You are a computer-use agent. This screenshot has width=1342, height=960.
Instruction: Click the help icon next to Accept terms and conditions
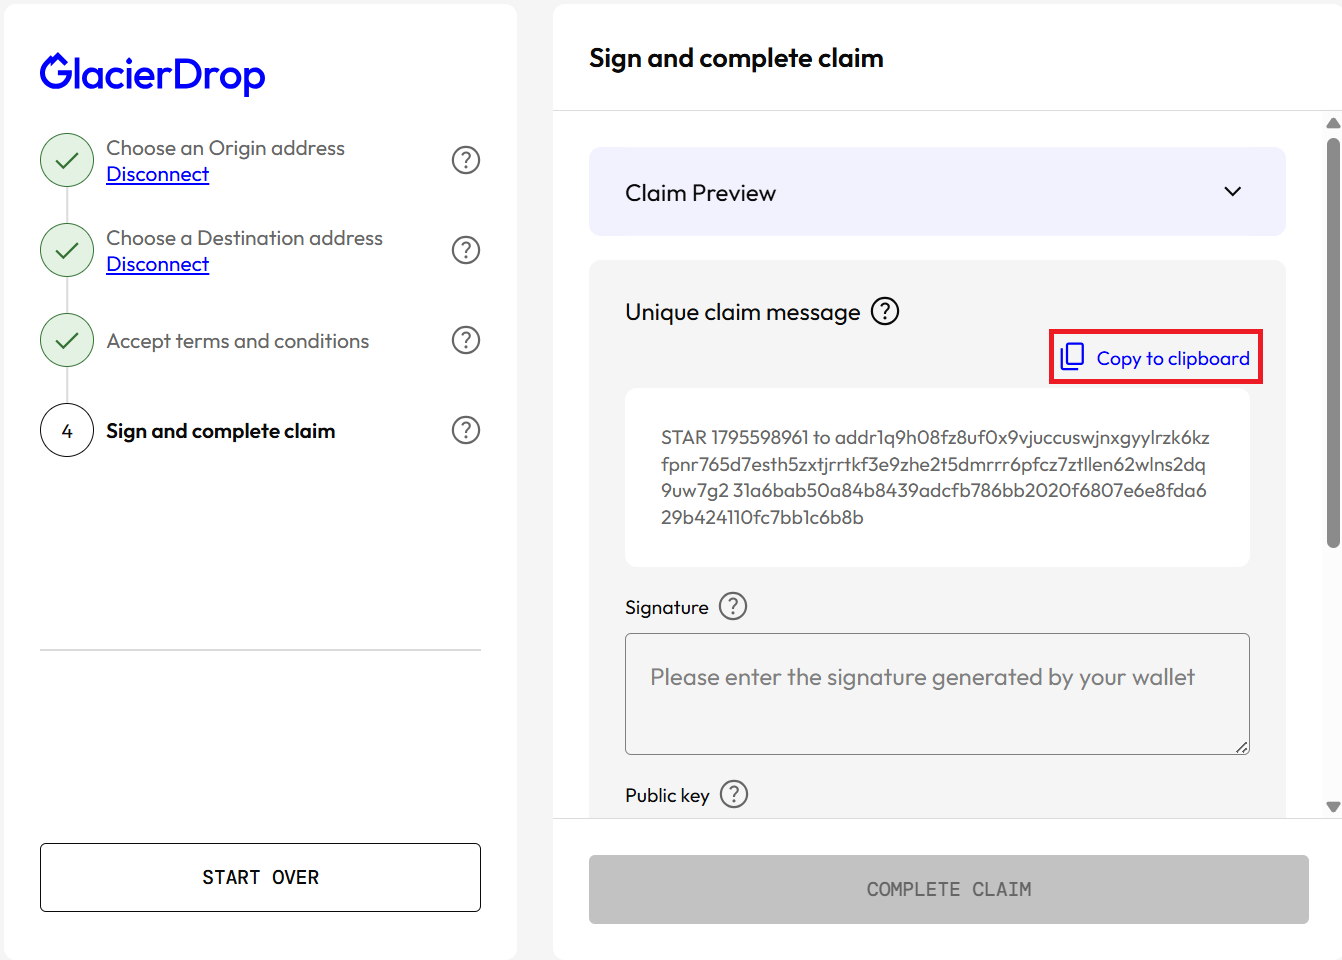[466, 340]
